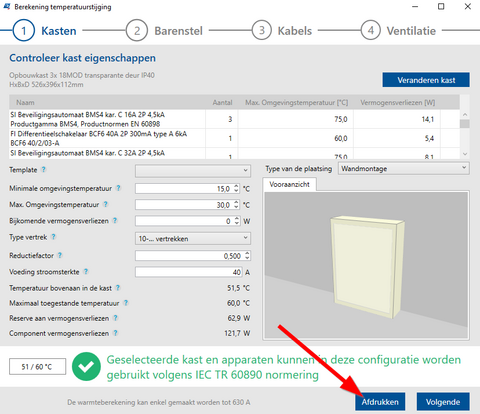Click the Volgende button
The image size is (480, 414).
point(443,402)
